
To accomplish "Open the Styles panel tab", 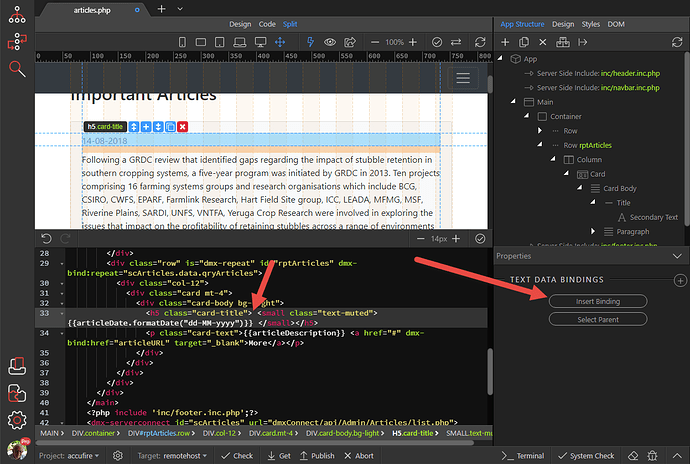I will (x=591, y=23).
